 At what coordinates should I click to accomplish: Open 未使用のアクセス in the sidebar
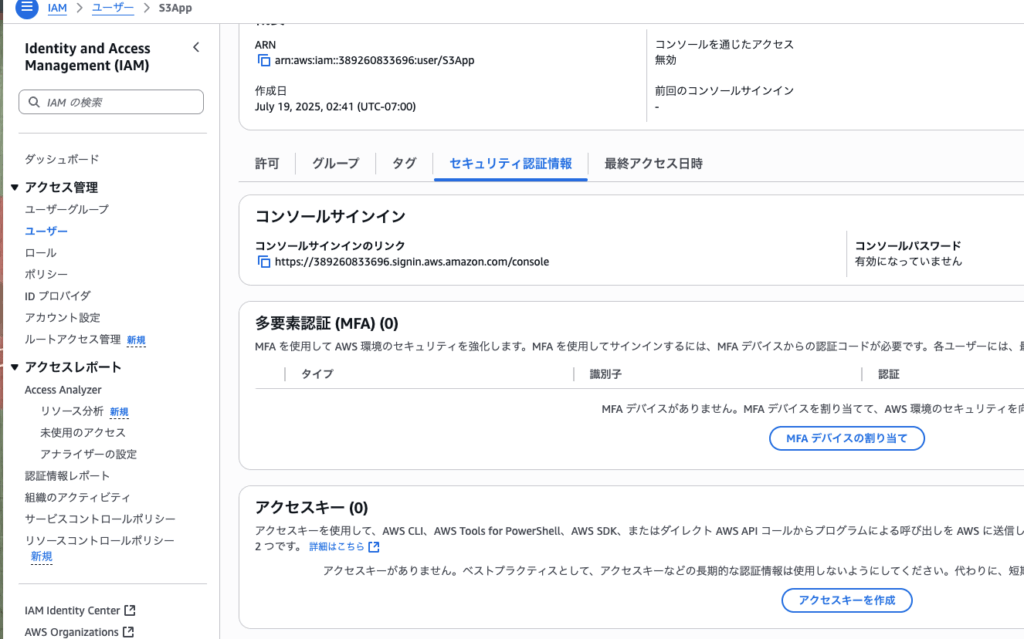point(83,433)
